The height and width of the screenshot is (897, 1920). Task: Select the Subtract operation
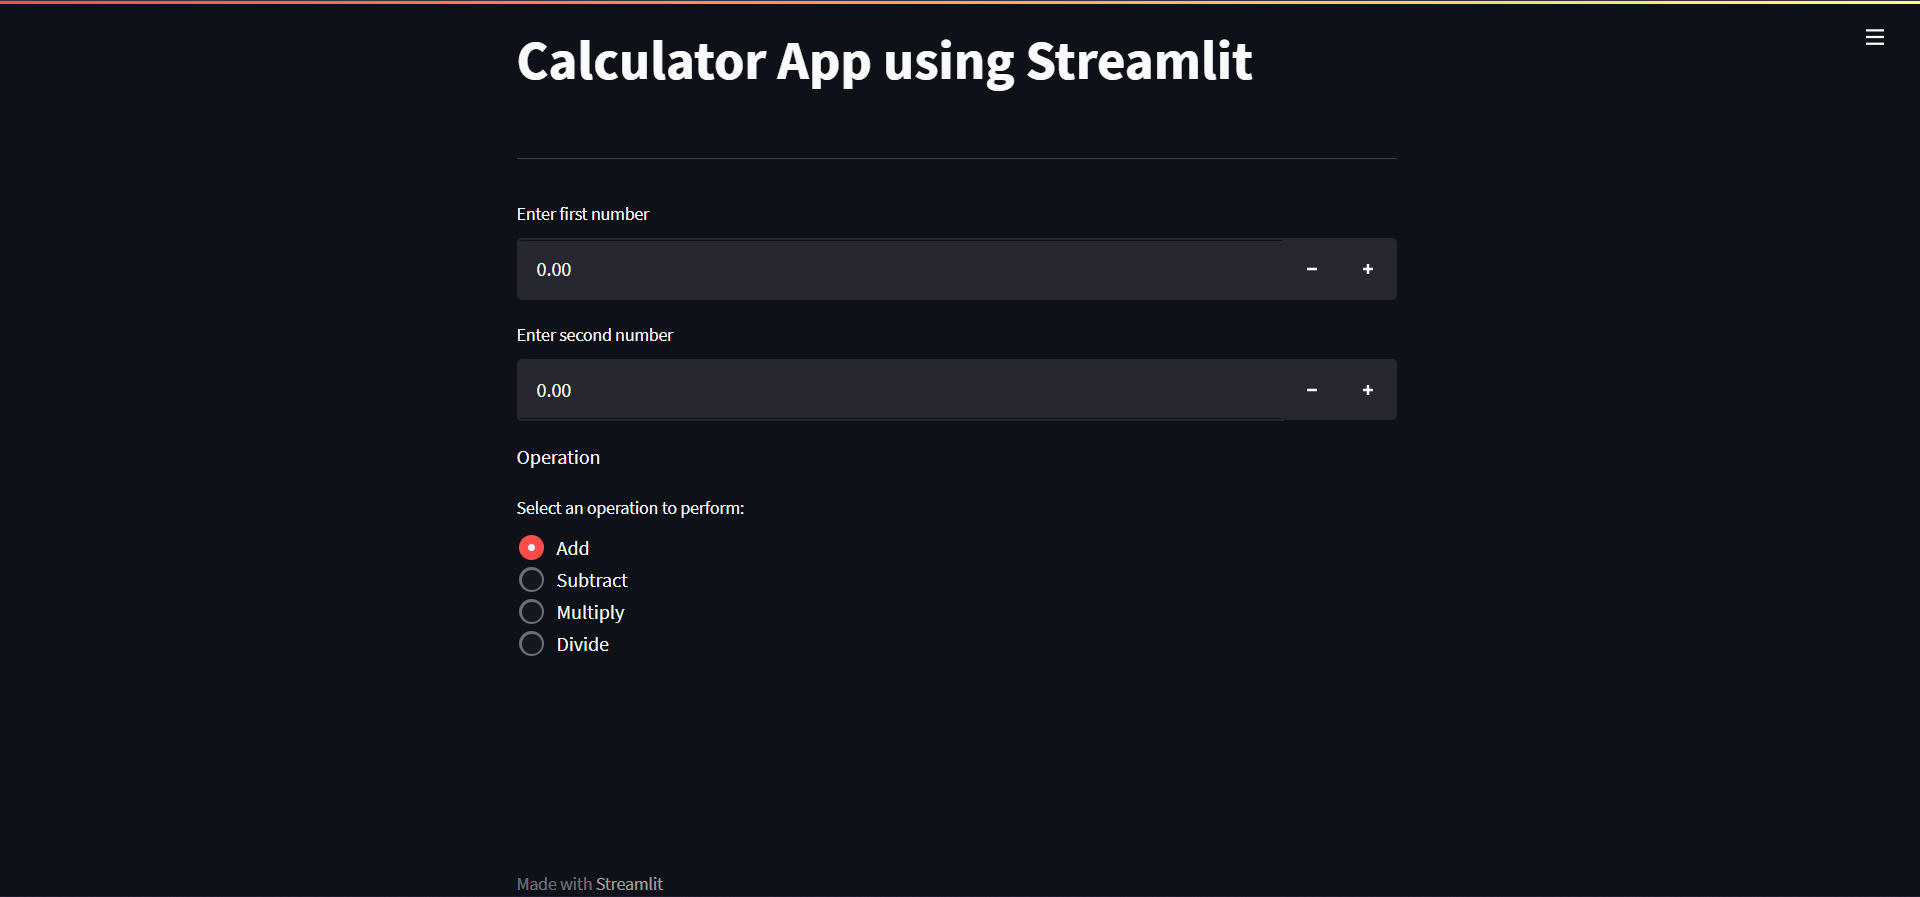(531, 579)
